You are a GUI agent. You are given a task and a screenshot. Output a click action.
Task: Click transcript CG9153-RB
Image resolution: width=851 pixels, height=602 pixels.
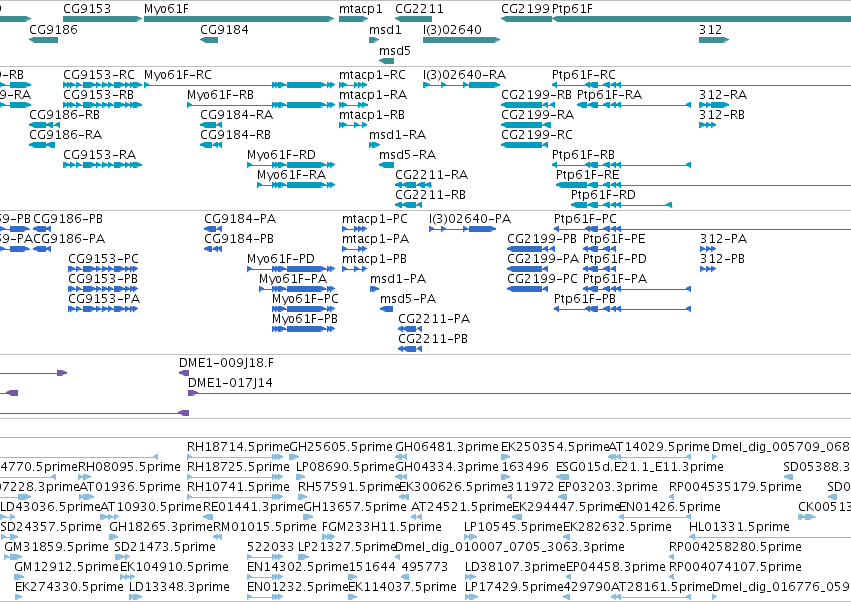click(103, 105)
